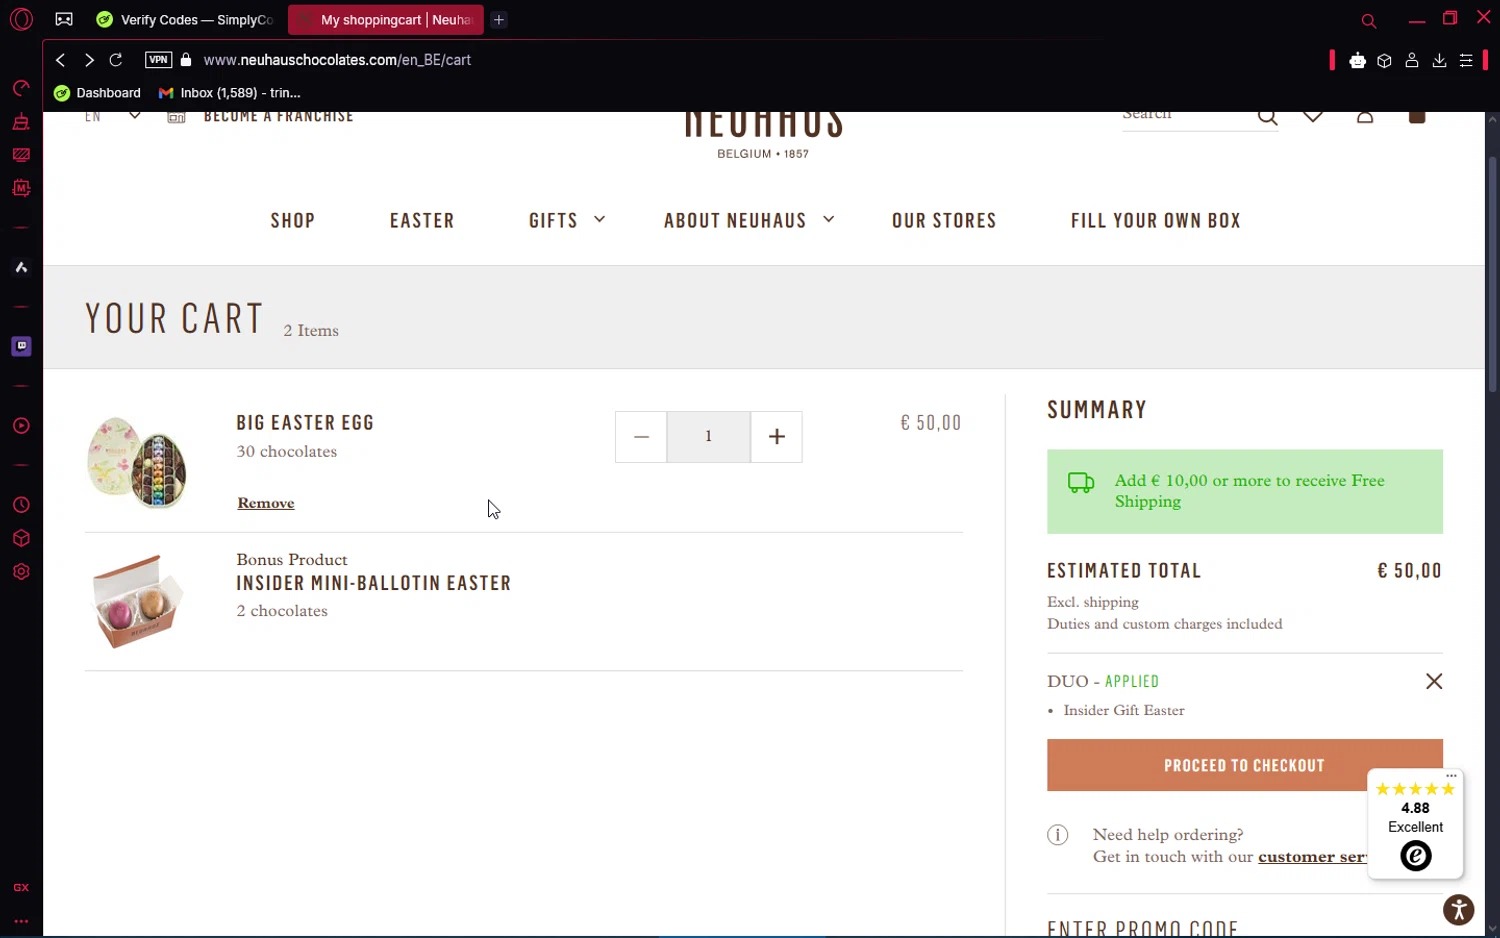Click the BIG EASTER EGG product title

click(305, 423)
